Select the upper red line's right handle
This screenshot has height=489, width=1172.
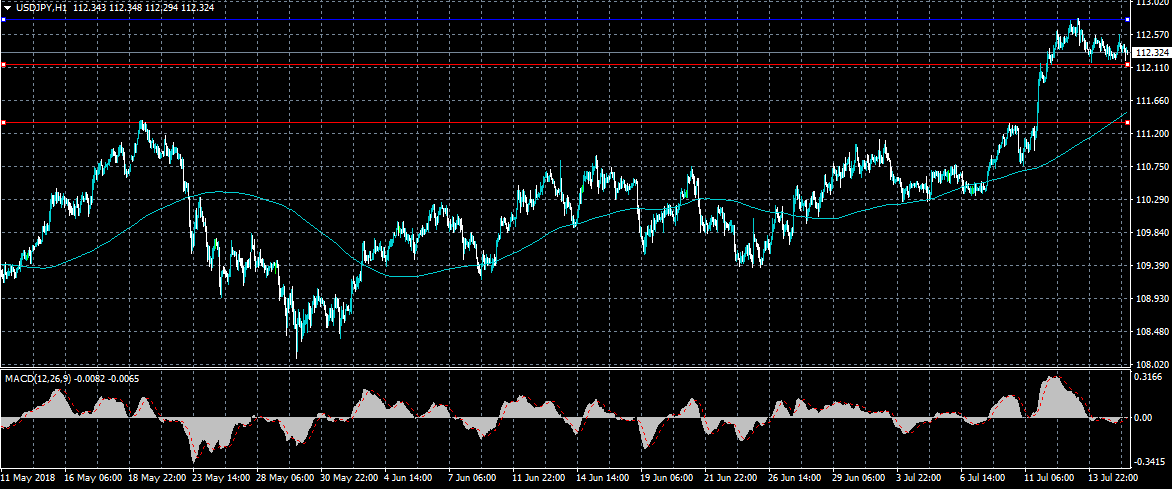1128,65
